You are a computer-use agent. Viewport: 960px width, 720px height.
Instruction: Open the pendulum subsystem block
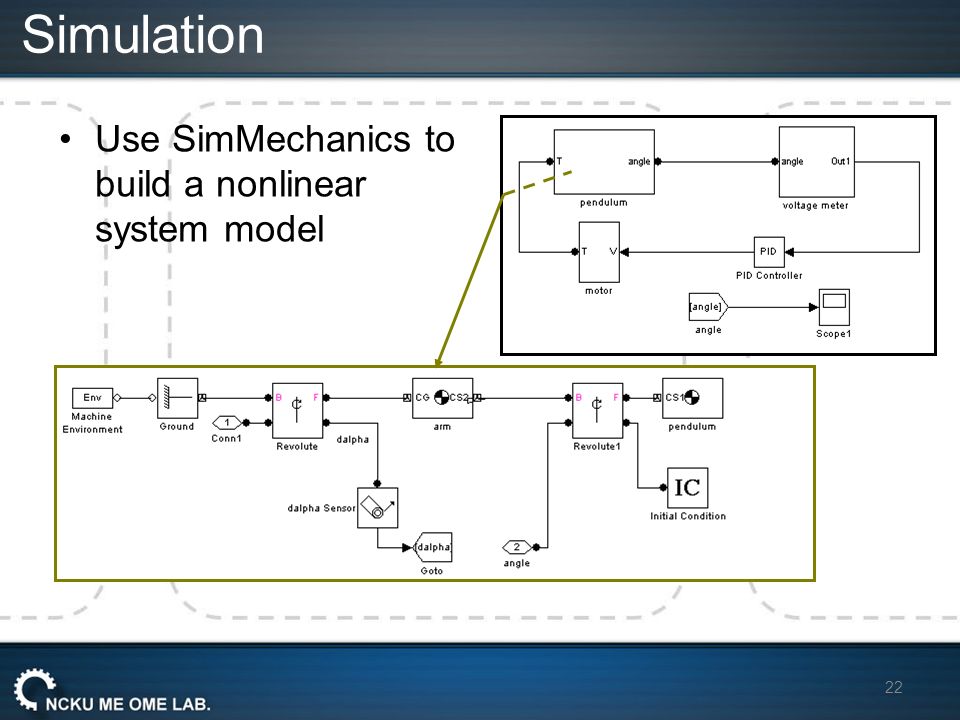pos(604,162)
